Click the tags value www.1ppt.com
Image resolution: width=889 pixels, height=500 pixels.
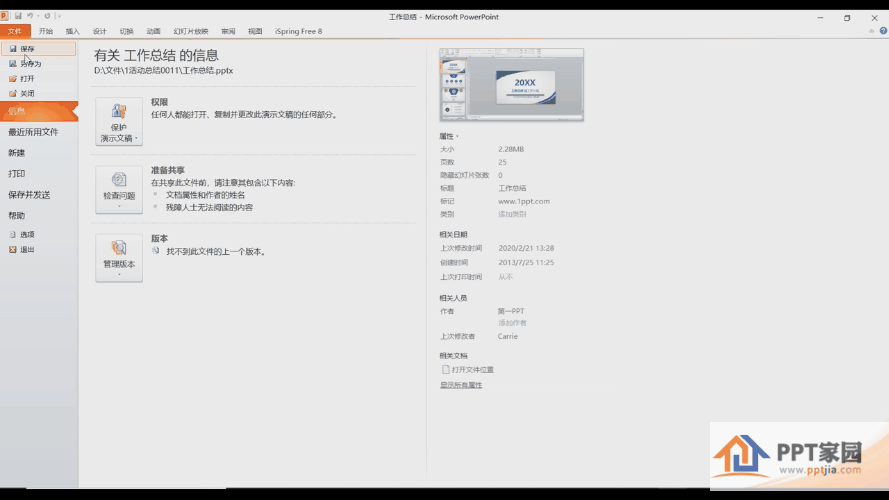524,201
